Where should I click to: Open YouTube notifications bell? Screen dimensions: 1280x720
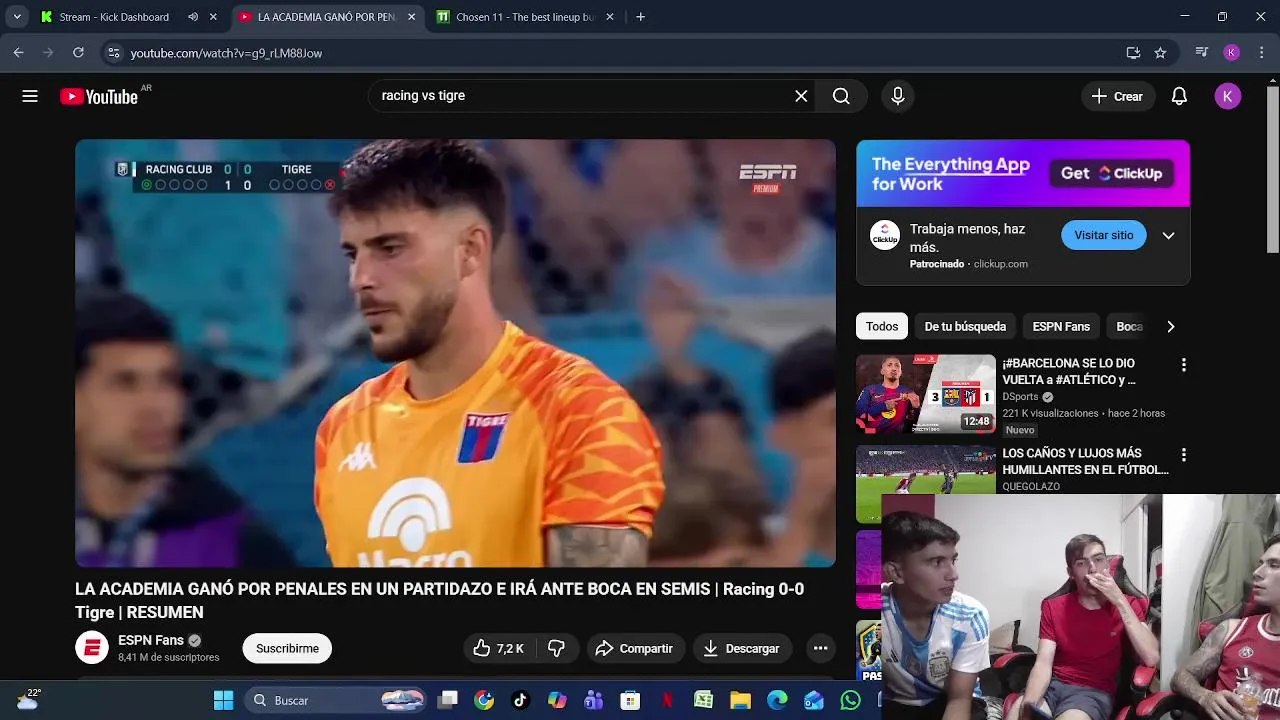pos(1179,96)
